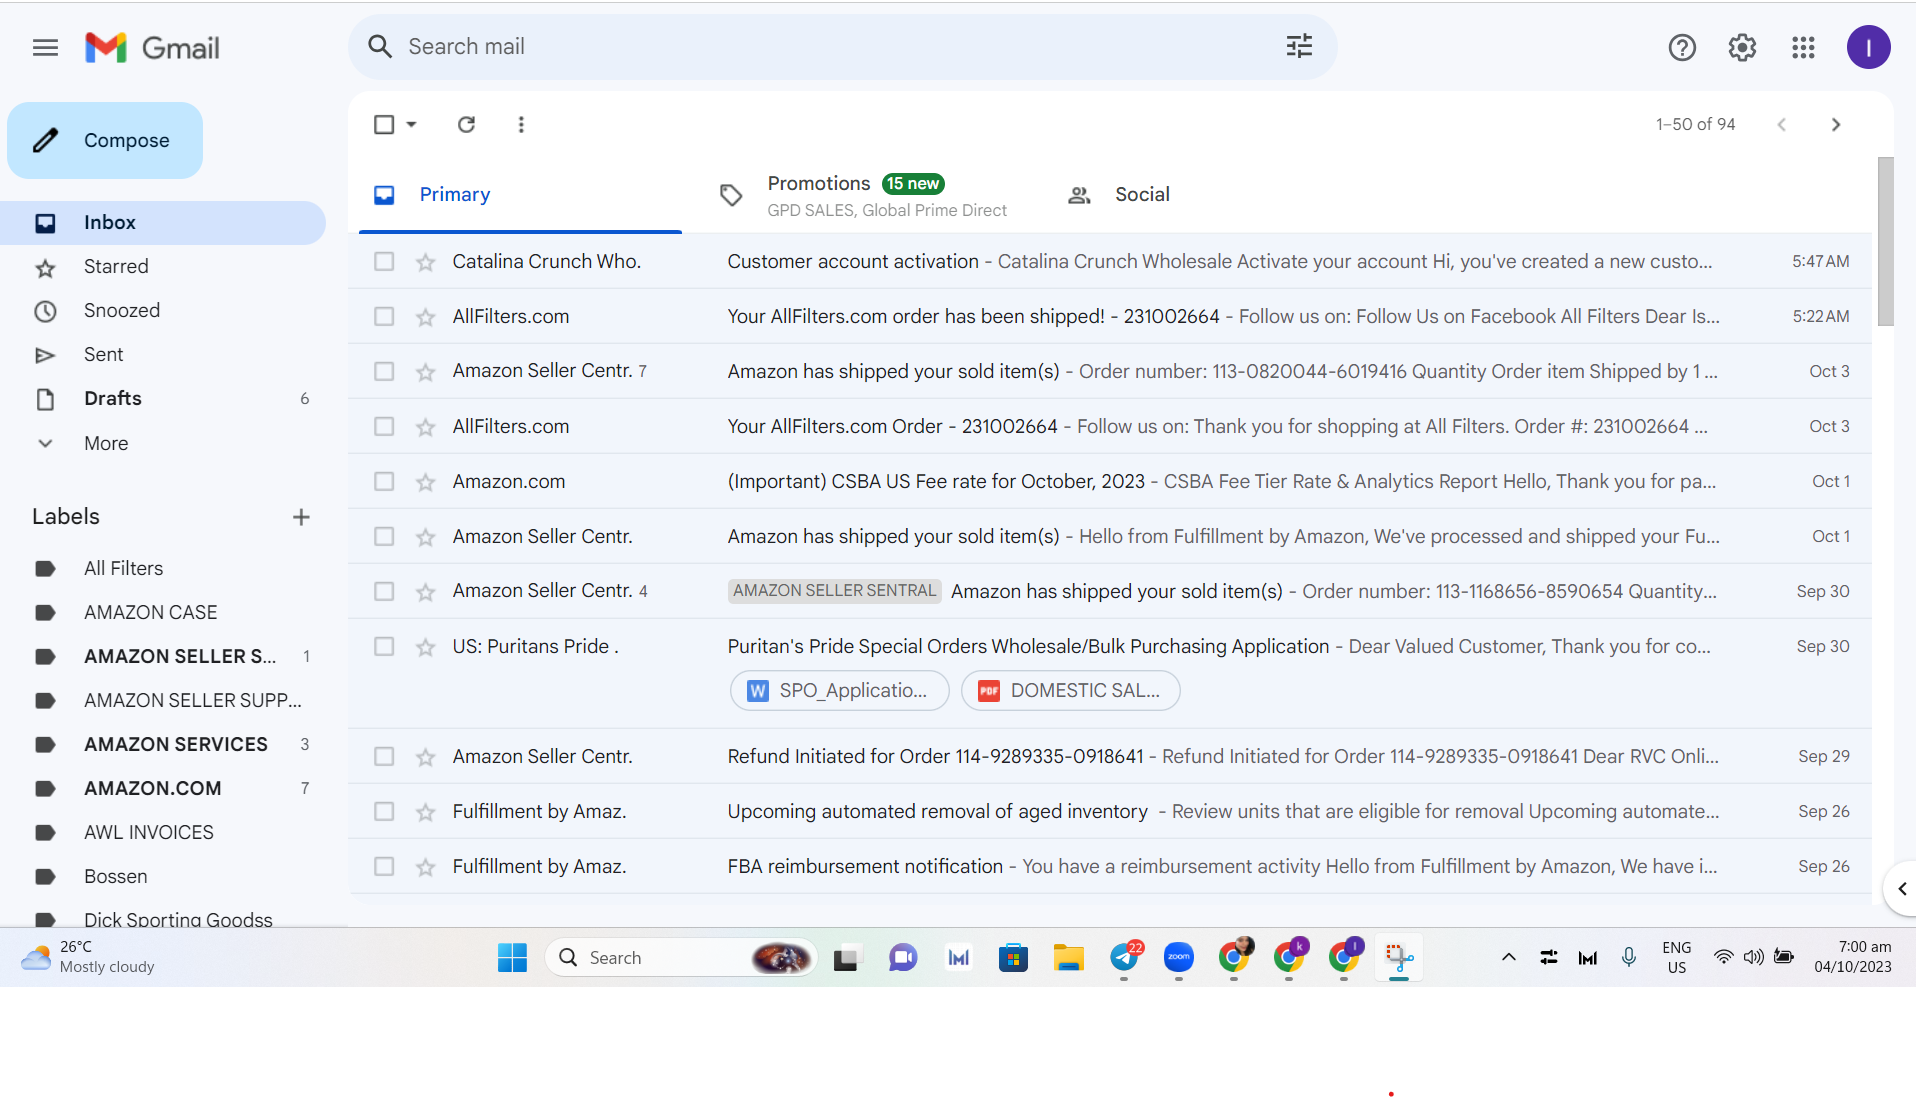Open Microsoft Store from the taskbar

[x=1013, y=958]
